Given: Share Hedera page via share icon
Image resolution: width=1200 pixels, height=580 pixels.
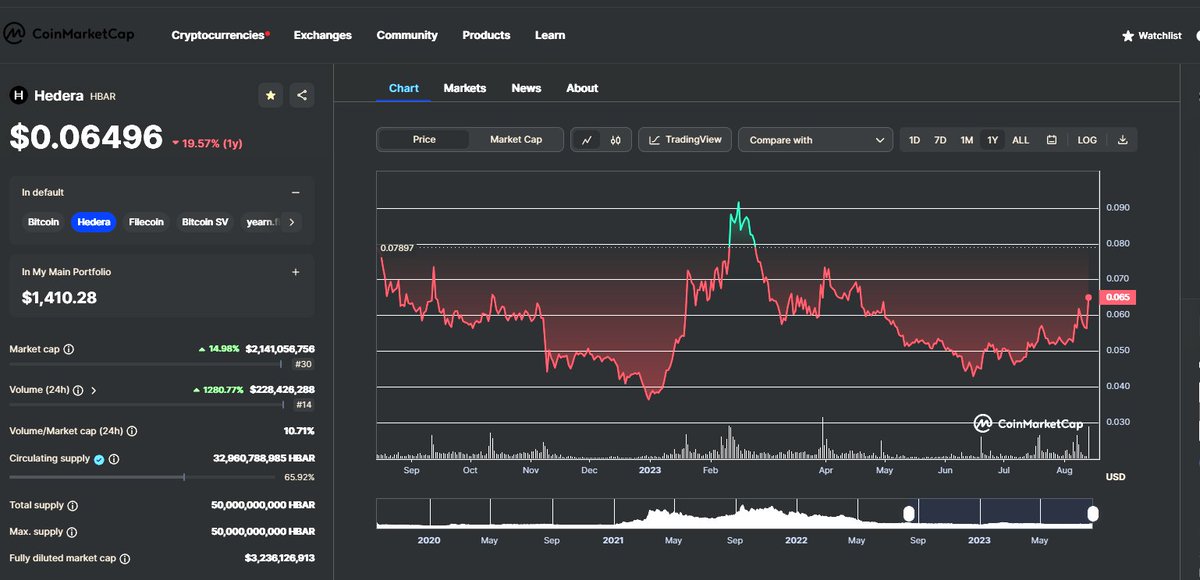Looking at the screenshot, I should pos(302,96).
